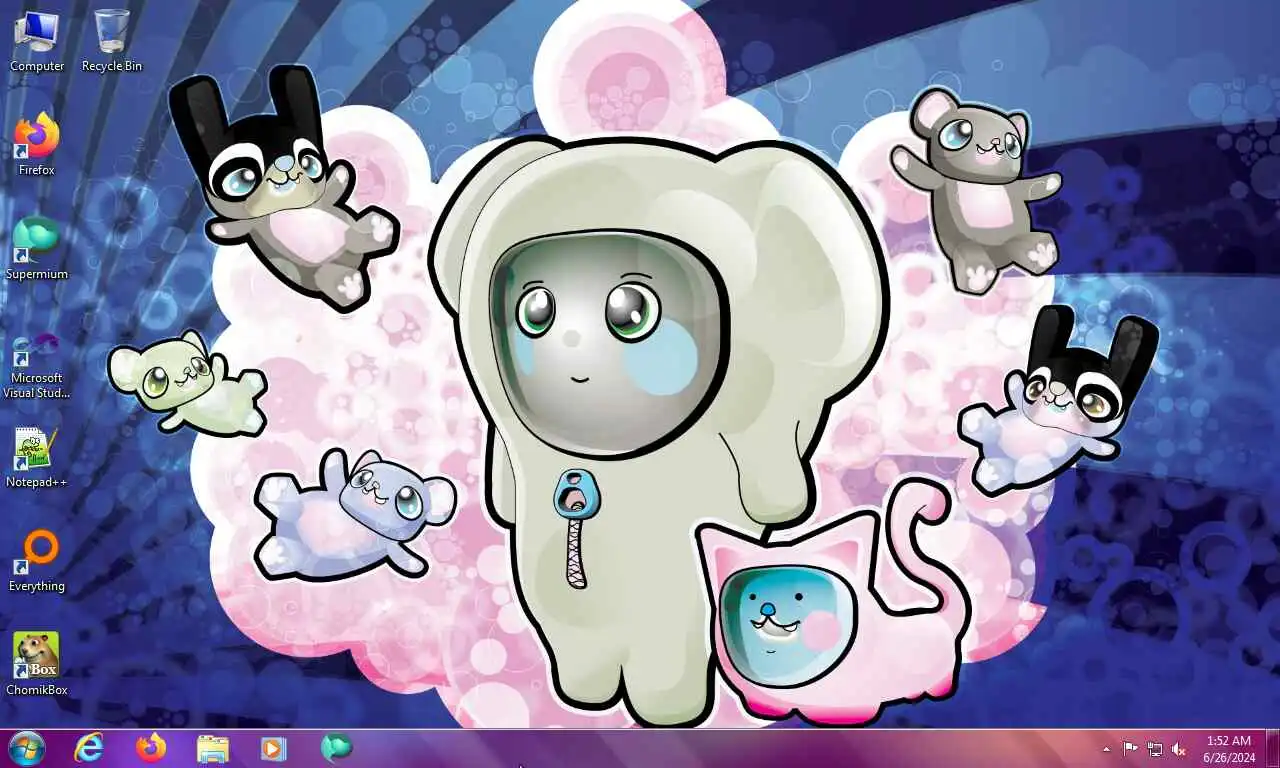This screenshot has width=1280, height=768.
Task: Open the network status tray icon
Action: (1155, 749)
